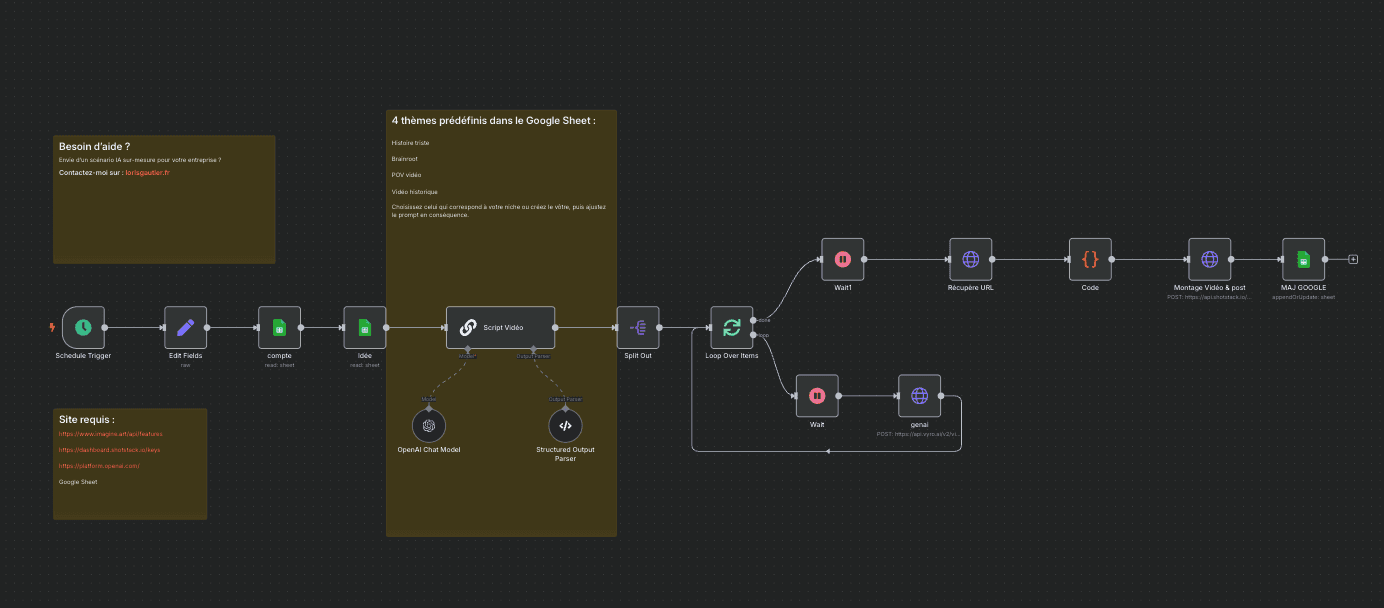
Task: Click the 4 thèmes prédéfinis note heading
Action: tap(494, 120)
